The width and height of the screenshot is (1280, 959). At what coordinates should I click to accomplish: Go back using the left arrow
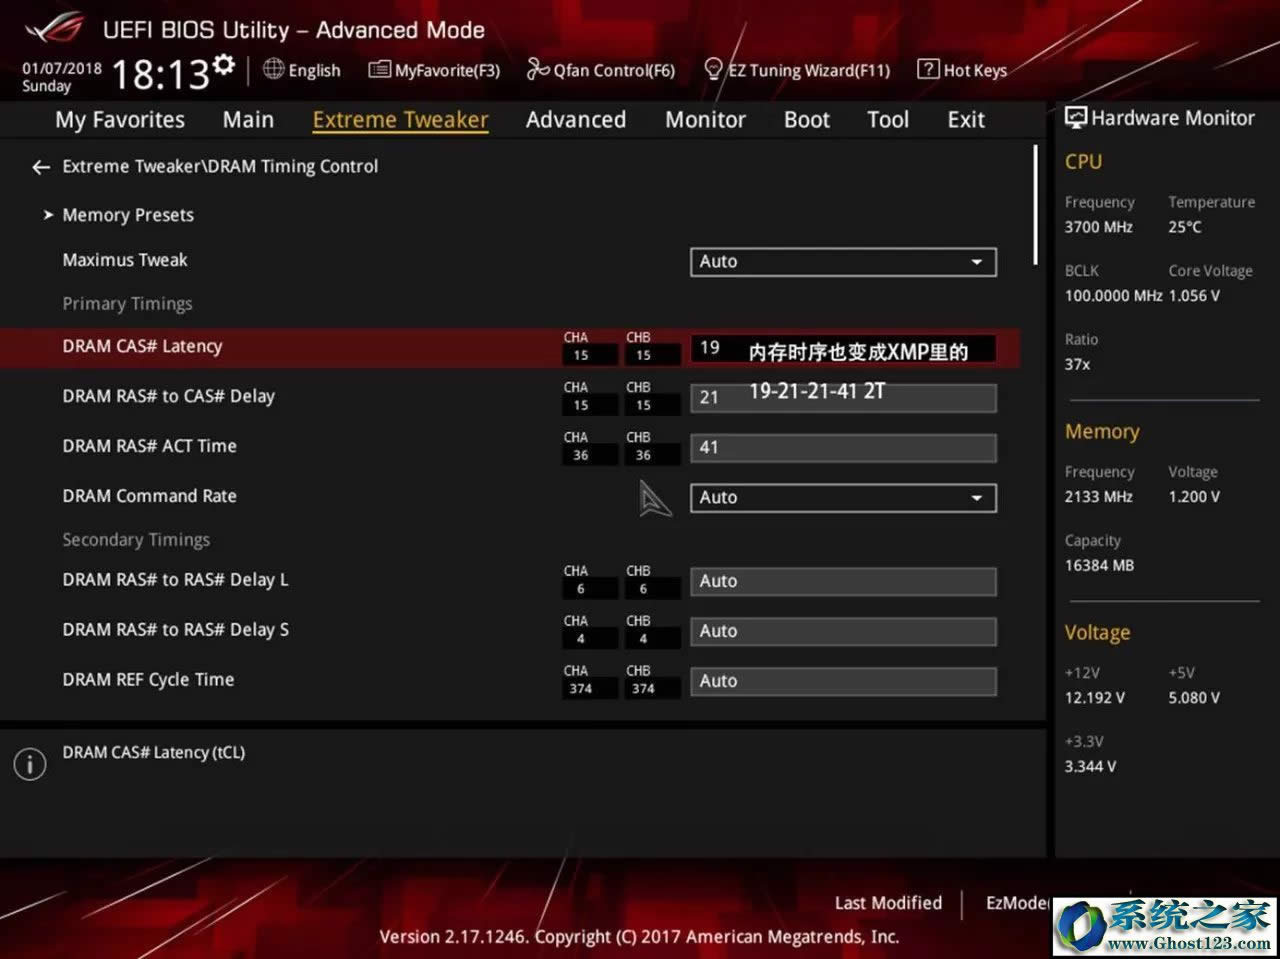click(x=40, y=167)
